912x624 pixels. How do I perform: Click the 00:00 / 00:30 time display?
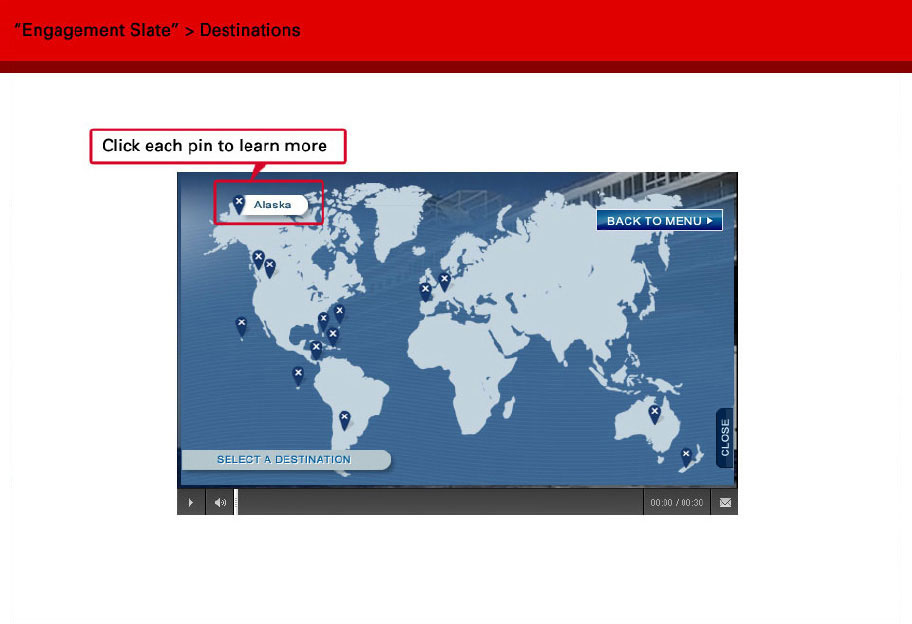click(676, 502)
